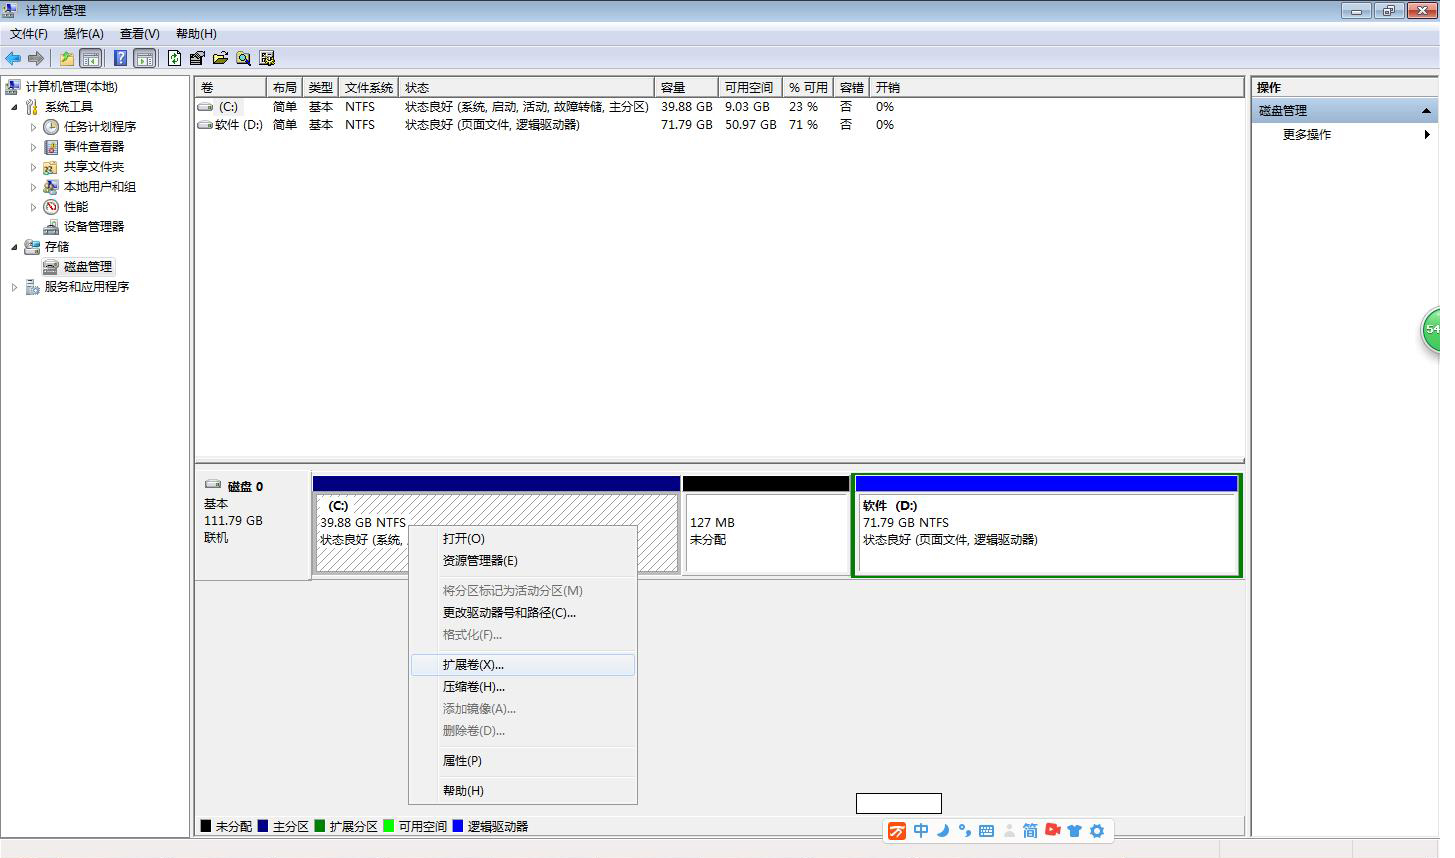Click the 设备管理器 icon in tree
This screenshot has width=1455, height=858.
coord(51,227)
